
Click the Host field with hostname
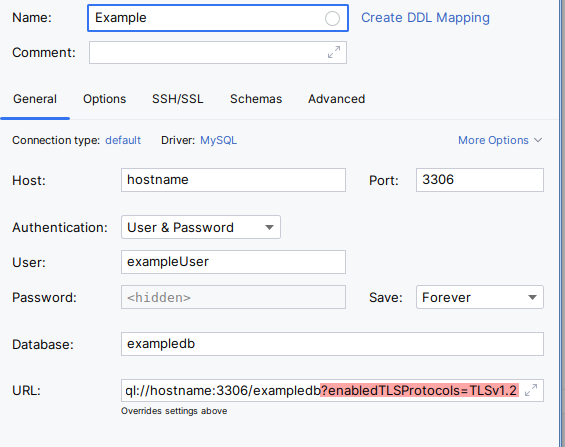pos(233,180)
